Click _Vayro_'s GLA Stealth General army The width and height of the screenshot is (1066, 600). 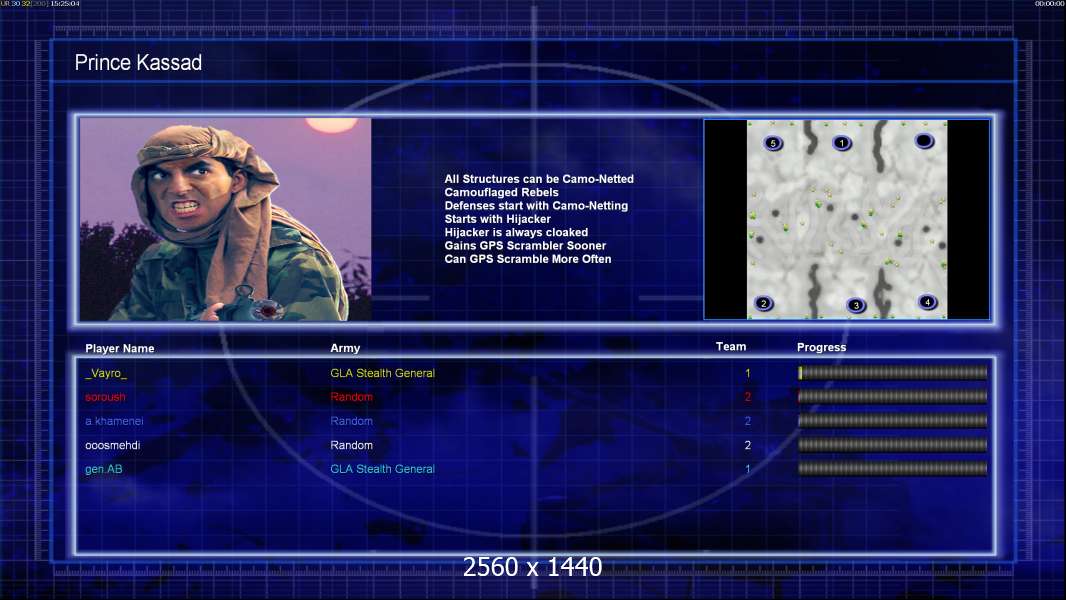(382, 373)
